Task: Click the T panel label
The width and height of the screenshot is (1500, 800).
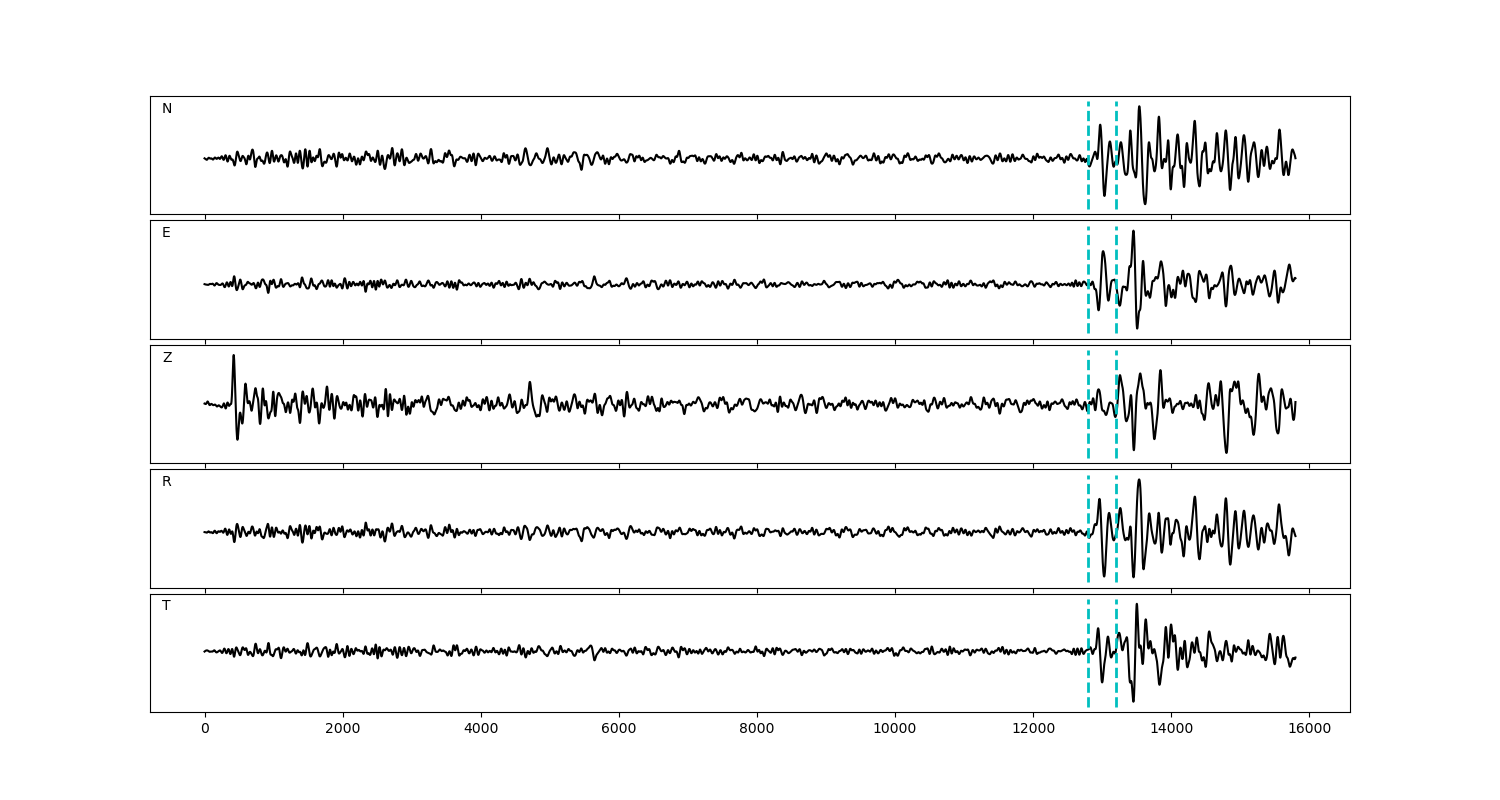Action: point(166,606)
